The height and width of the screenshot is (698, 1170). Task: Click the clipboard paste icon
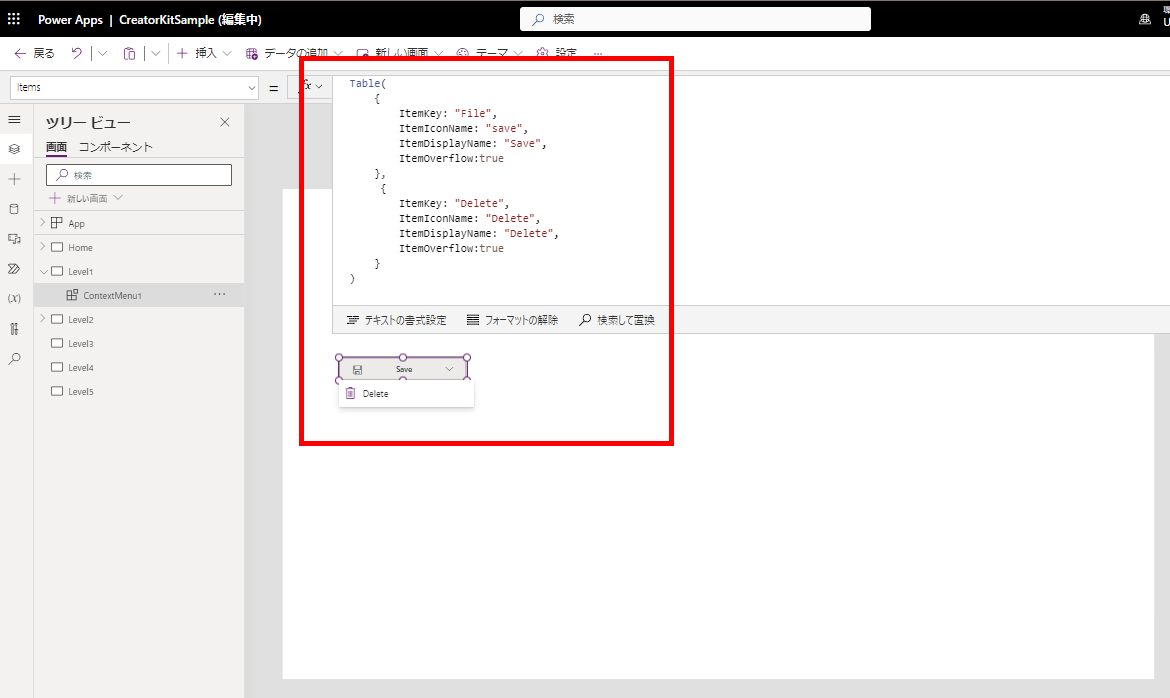[x=129, y=52]
